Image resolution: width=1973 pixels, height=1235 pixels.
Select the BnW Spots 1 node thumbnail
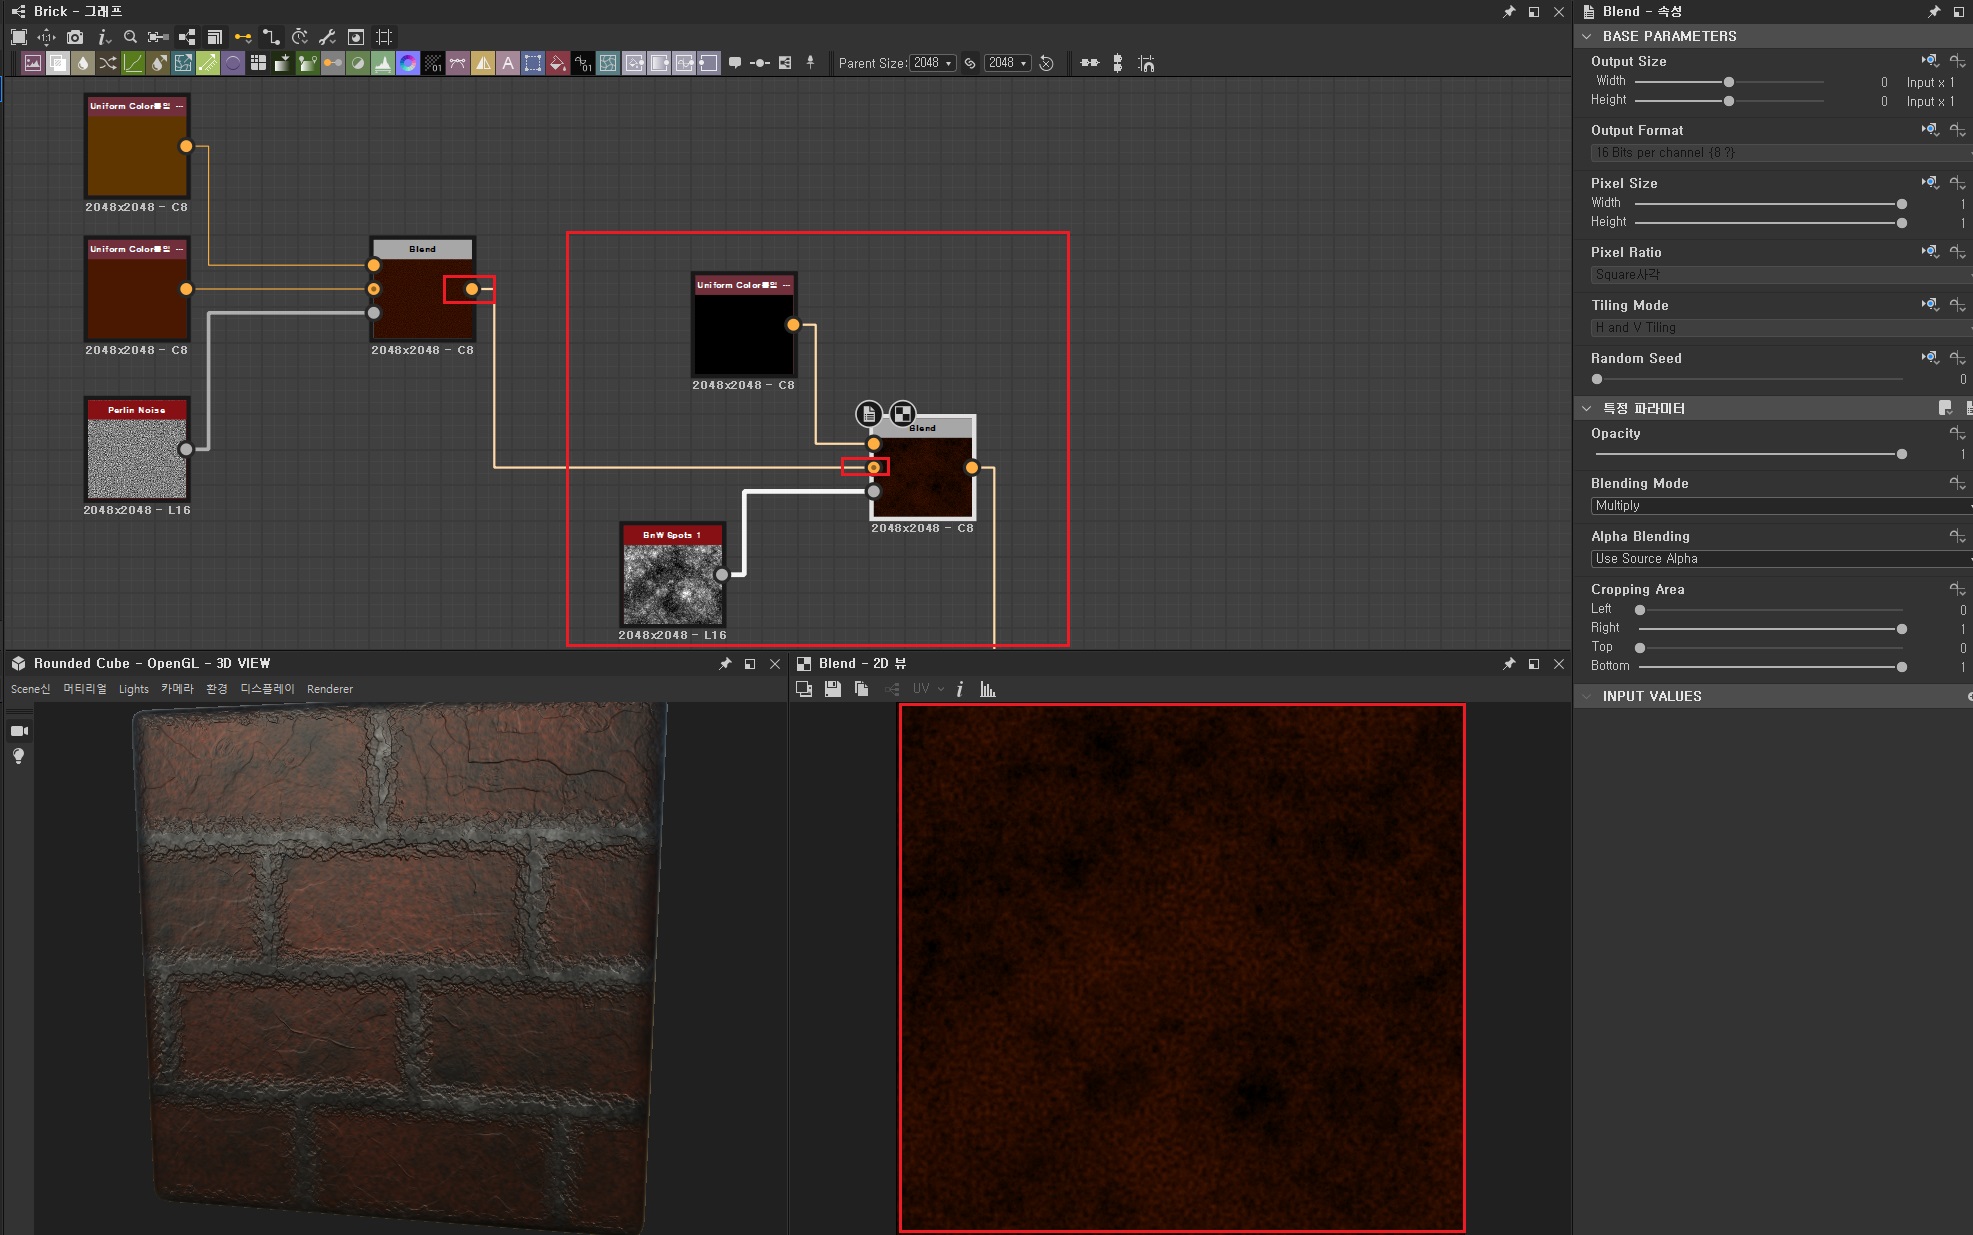(672, 584)
